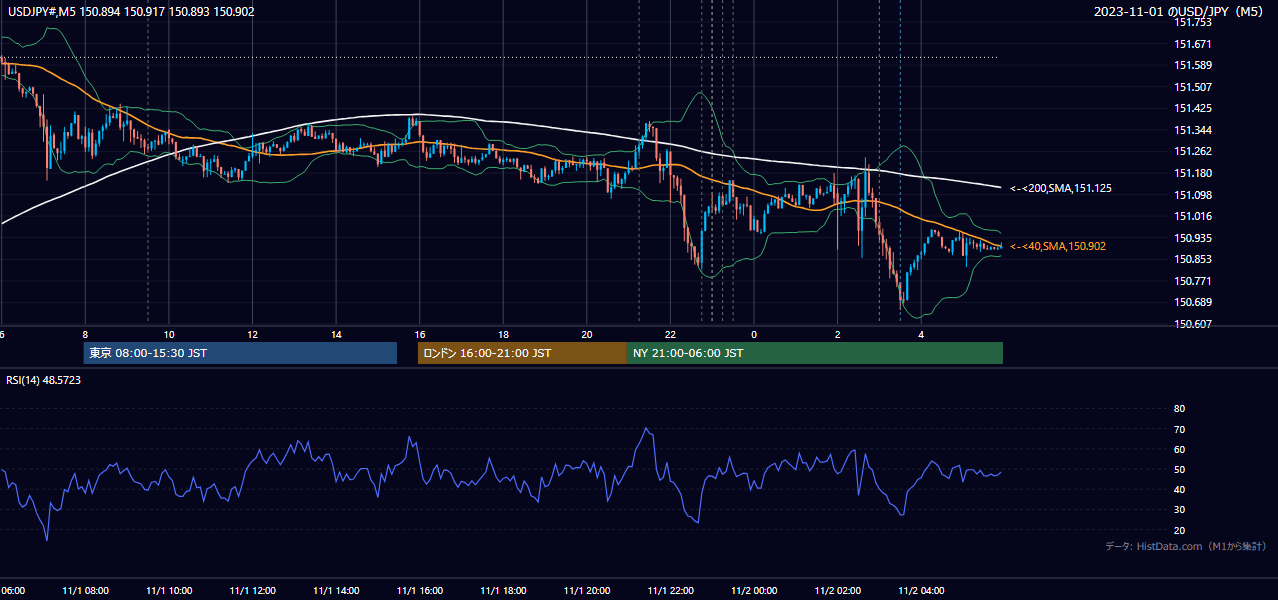Select the ロンドン 16:00-21:00 JST session bar
Viewport: 1278px width, 600px height.
(522, 353)
